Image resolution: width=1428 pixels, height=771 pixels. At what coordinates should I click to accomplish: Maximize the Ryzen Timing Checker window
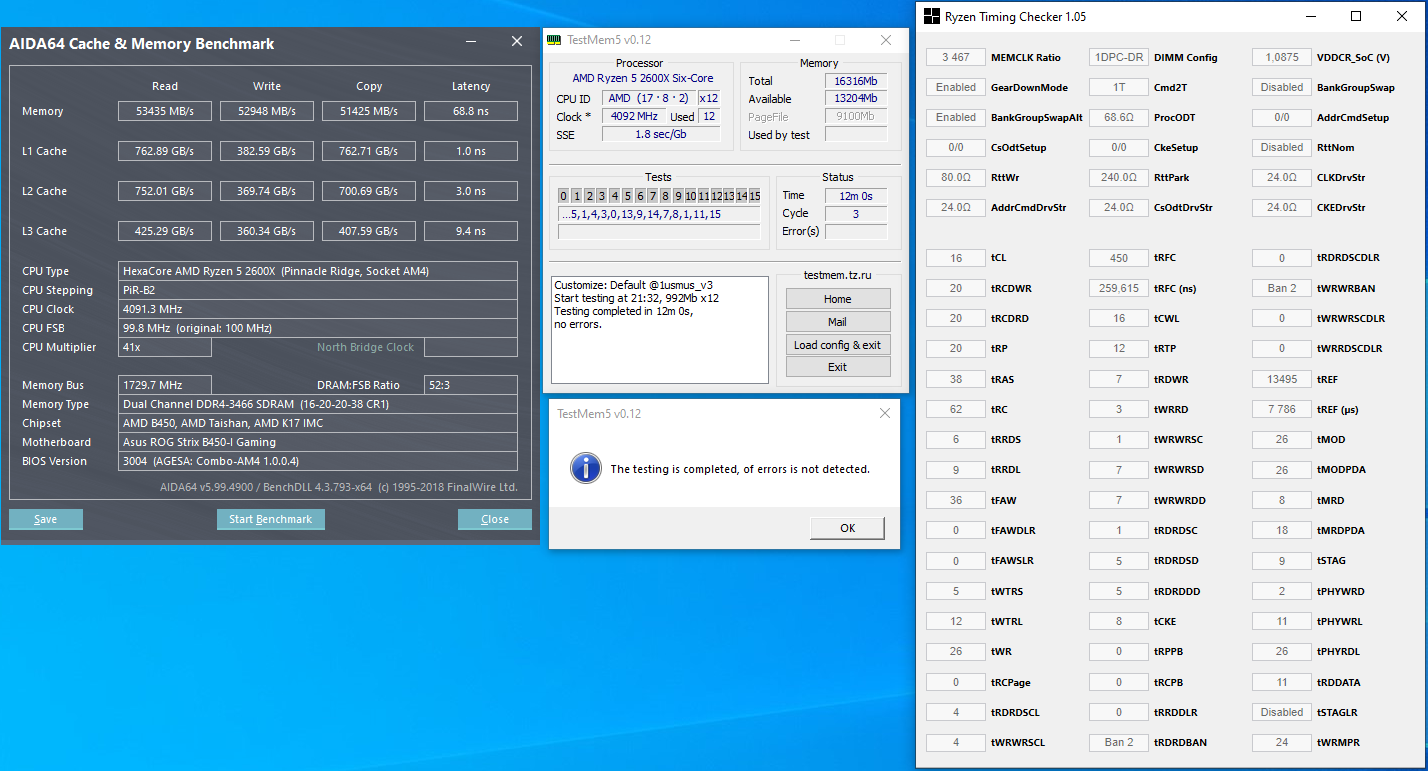(x=1356, y=16)
